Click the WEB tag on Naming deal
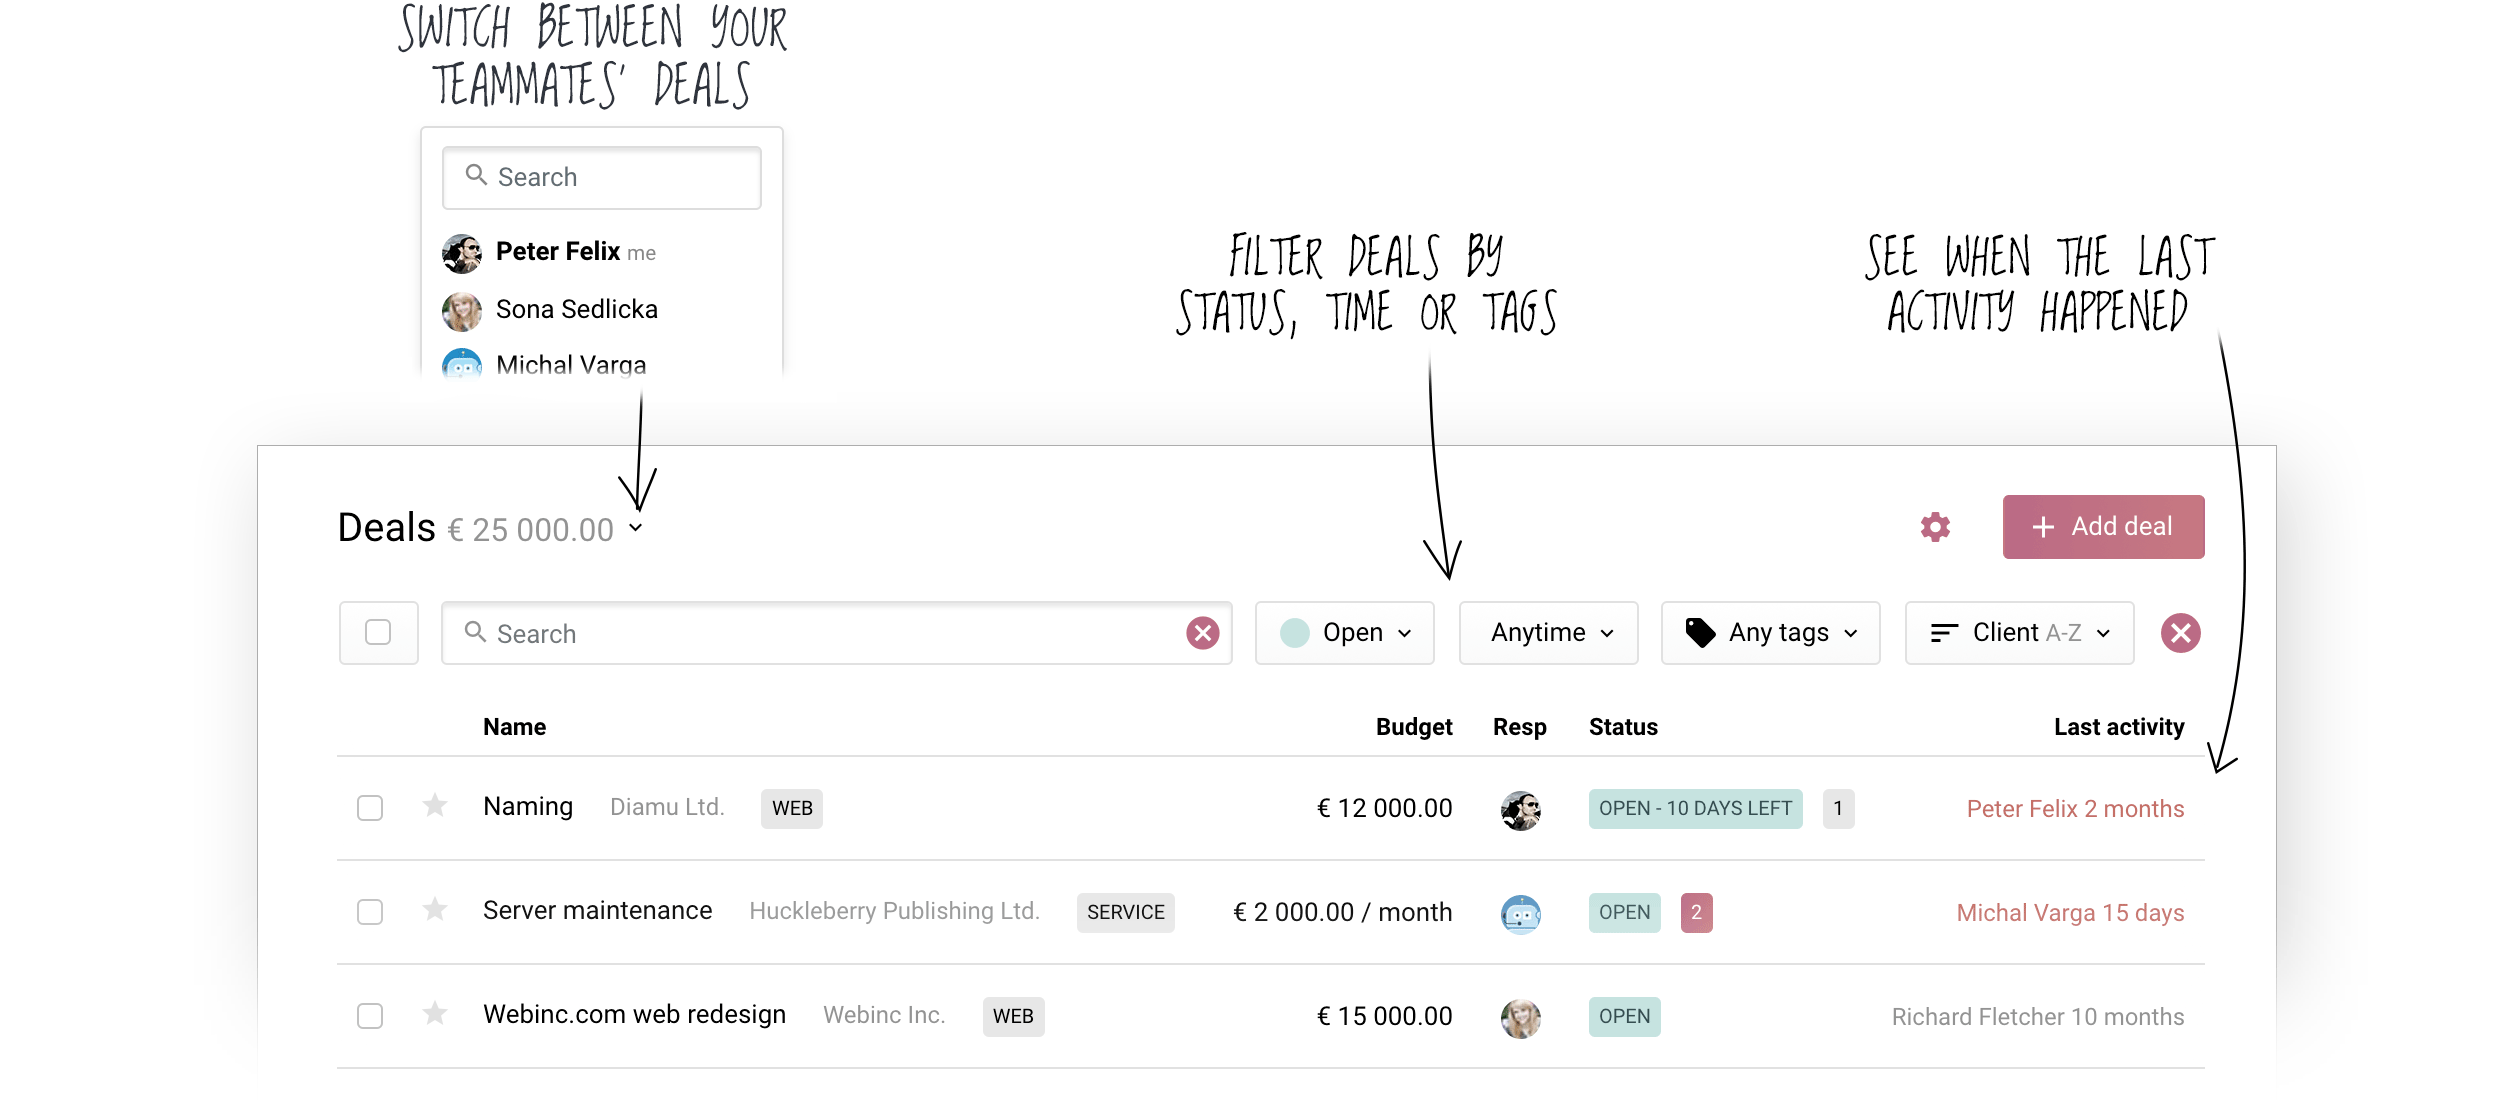 [x=792, y=809]
